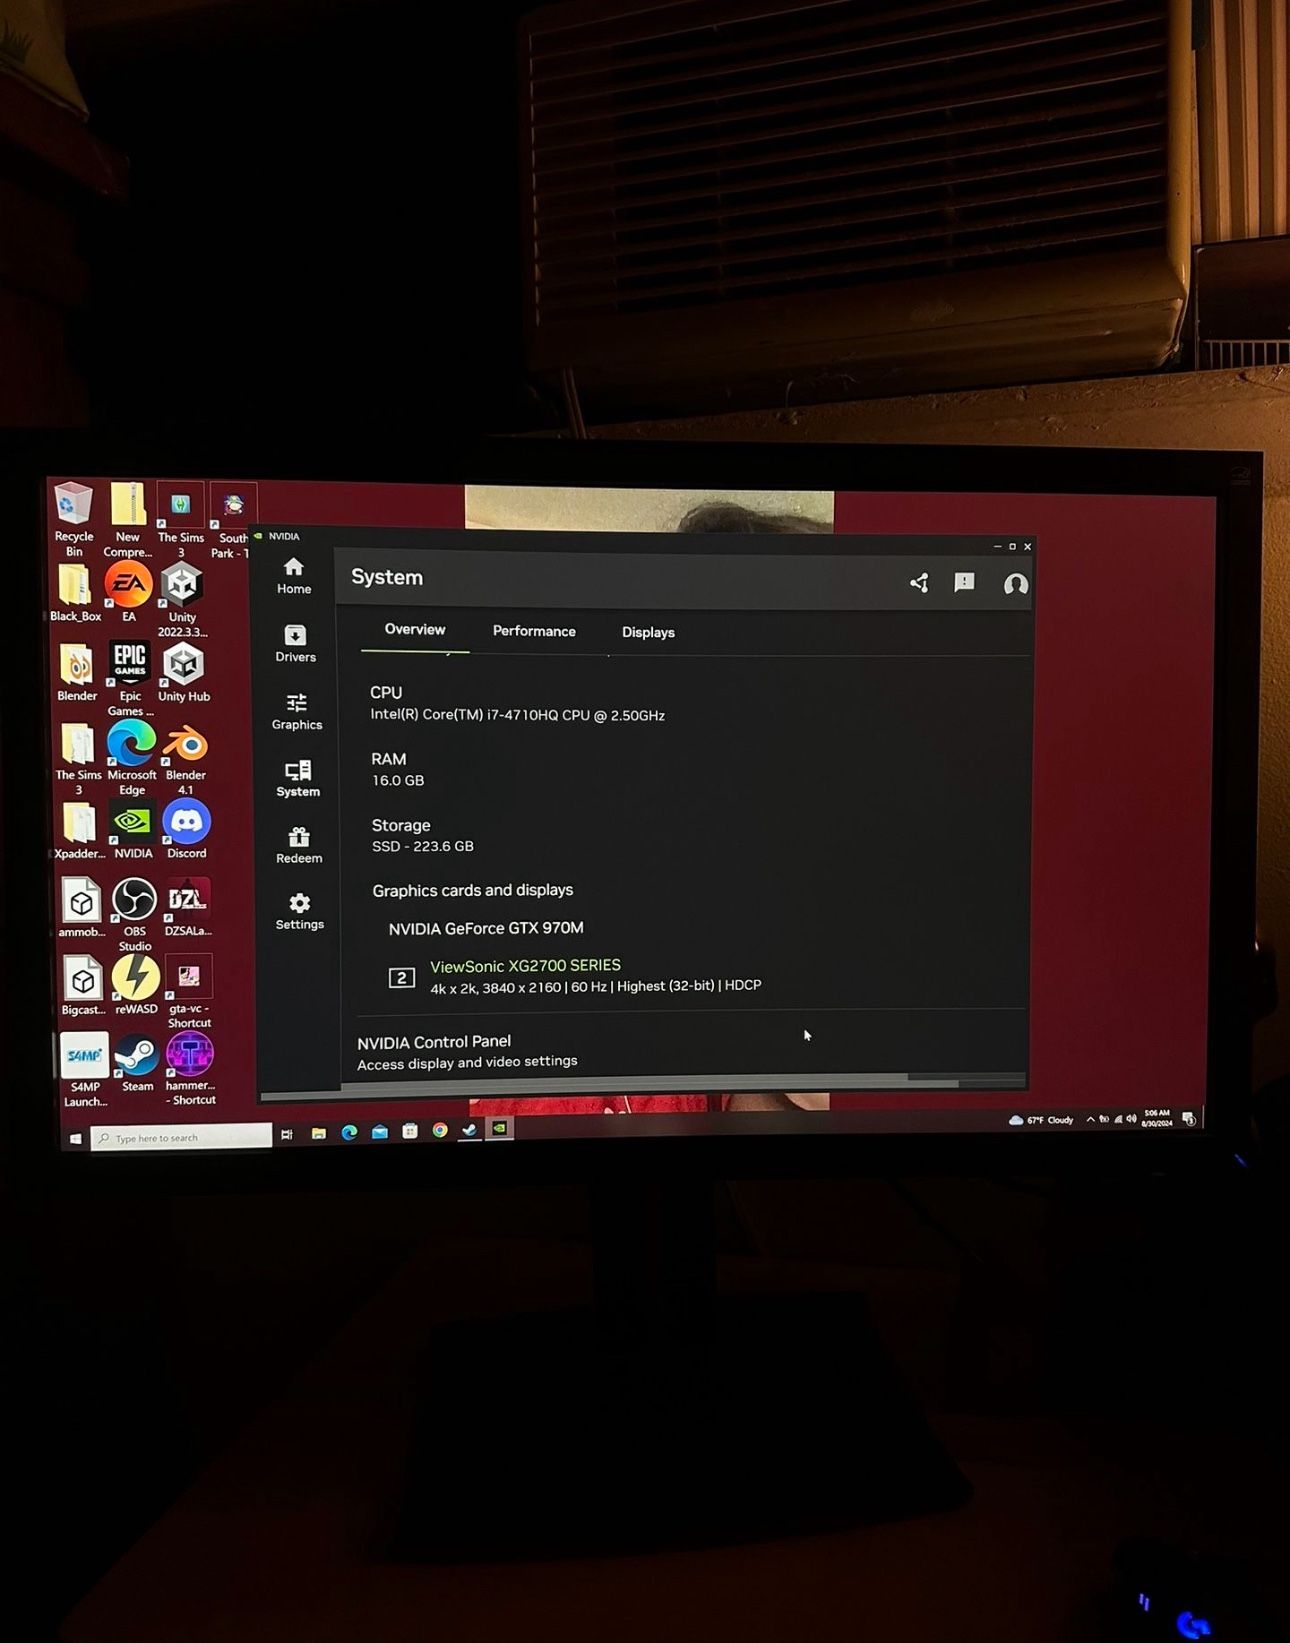
Task: Open the 67°F Cloudy weather widget
Action: click(x=1041, y=1119)
